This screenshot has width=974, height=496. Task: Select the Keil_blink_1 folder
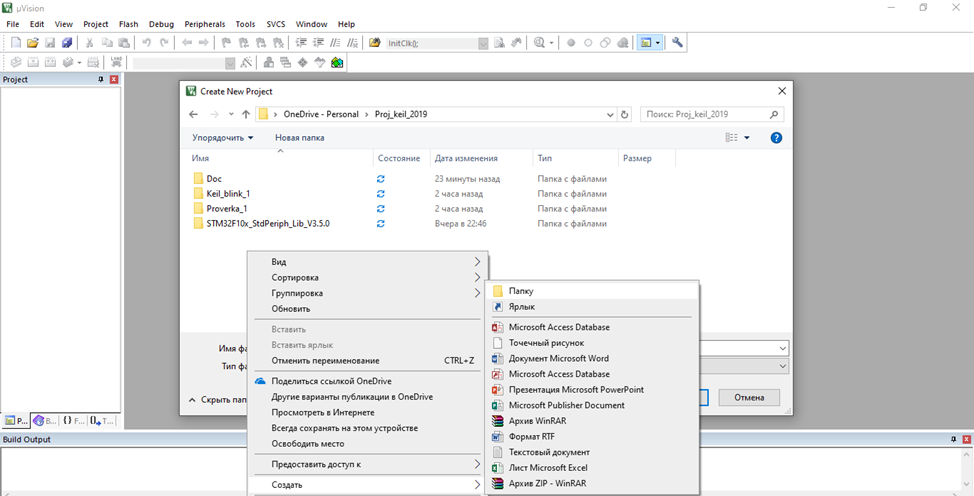coord(228,193)
